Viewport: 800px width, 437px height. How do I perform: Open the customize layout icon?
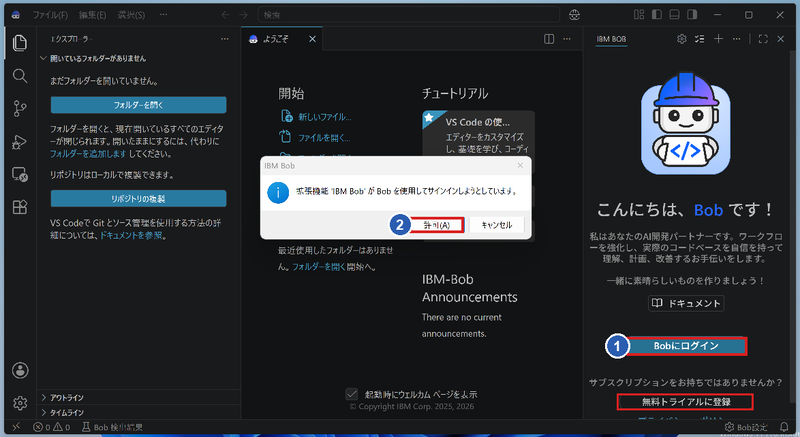click(639, 14)
